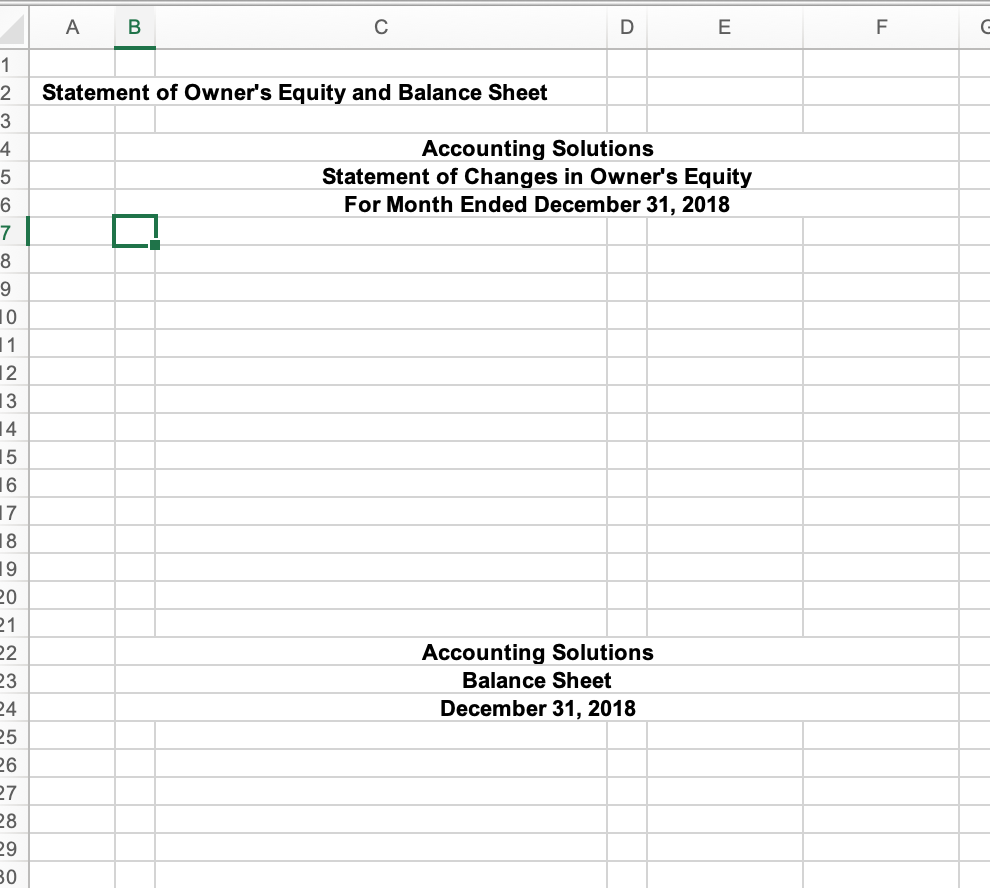Screen dimensions: 990x888
Task: Click 'For Month Ended December 31, 2018' cell
Action: pyautogui.click(x=537, y=205)
